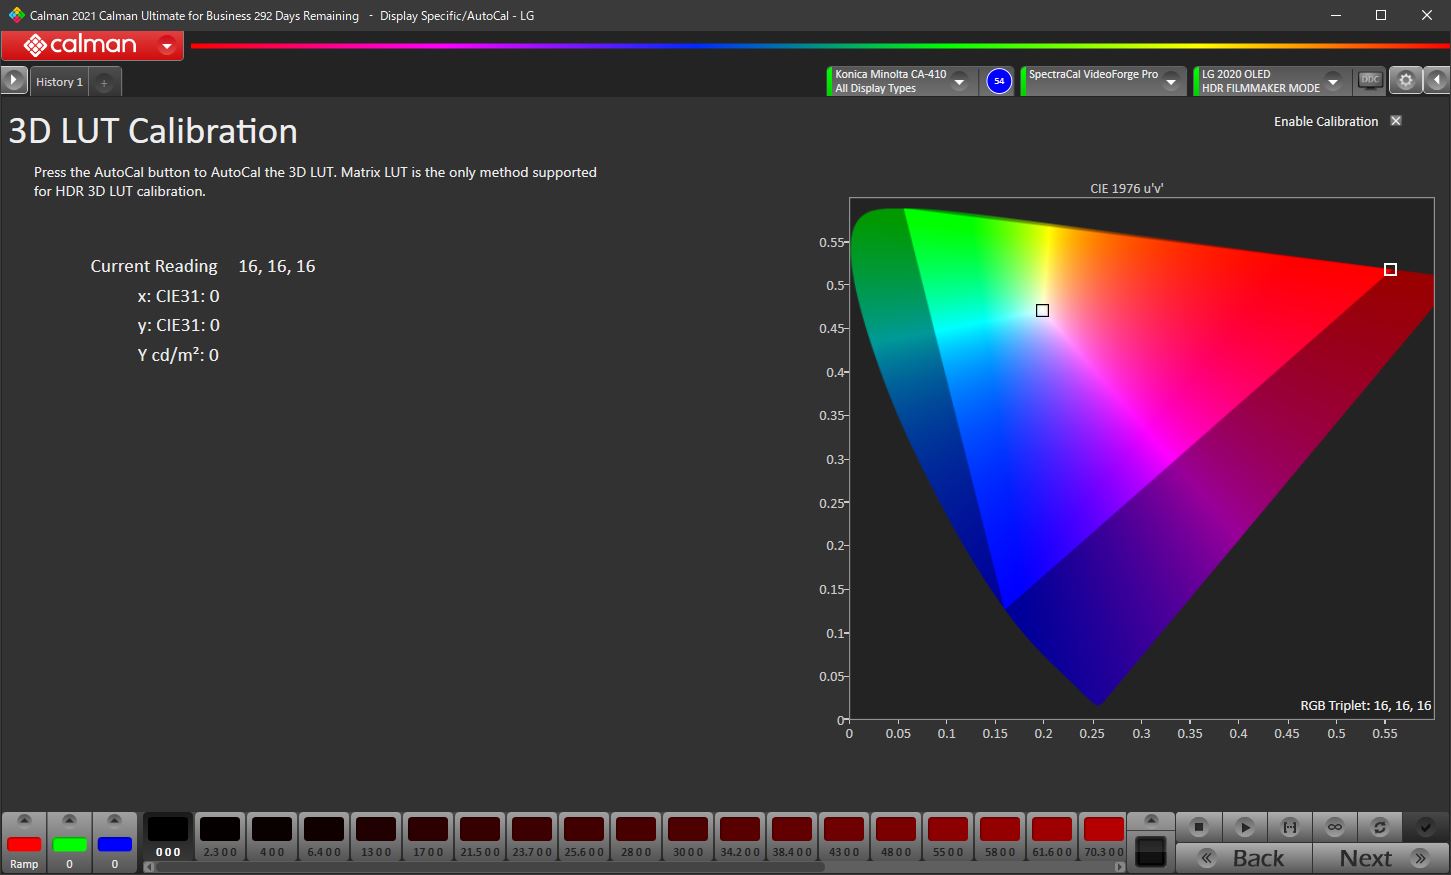The width and height of the screenshot is (1451, 875).
Task: Select the blue channel button labeled 0
Action: [x=114, y=845]
